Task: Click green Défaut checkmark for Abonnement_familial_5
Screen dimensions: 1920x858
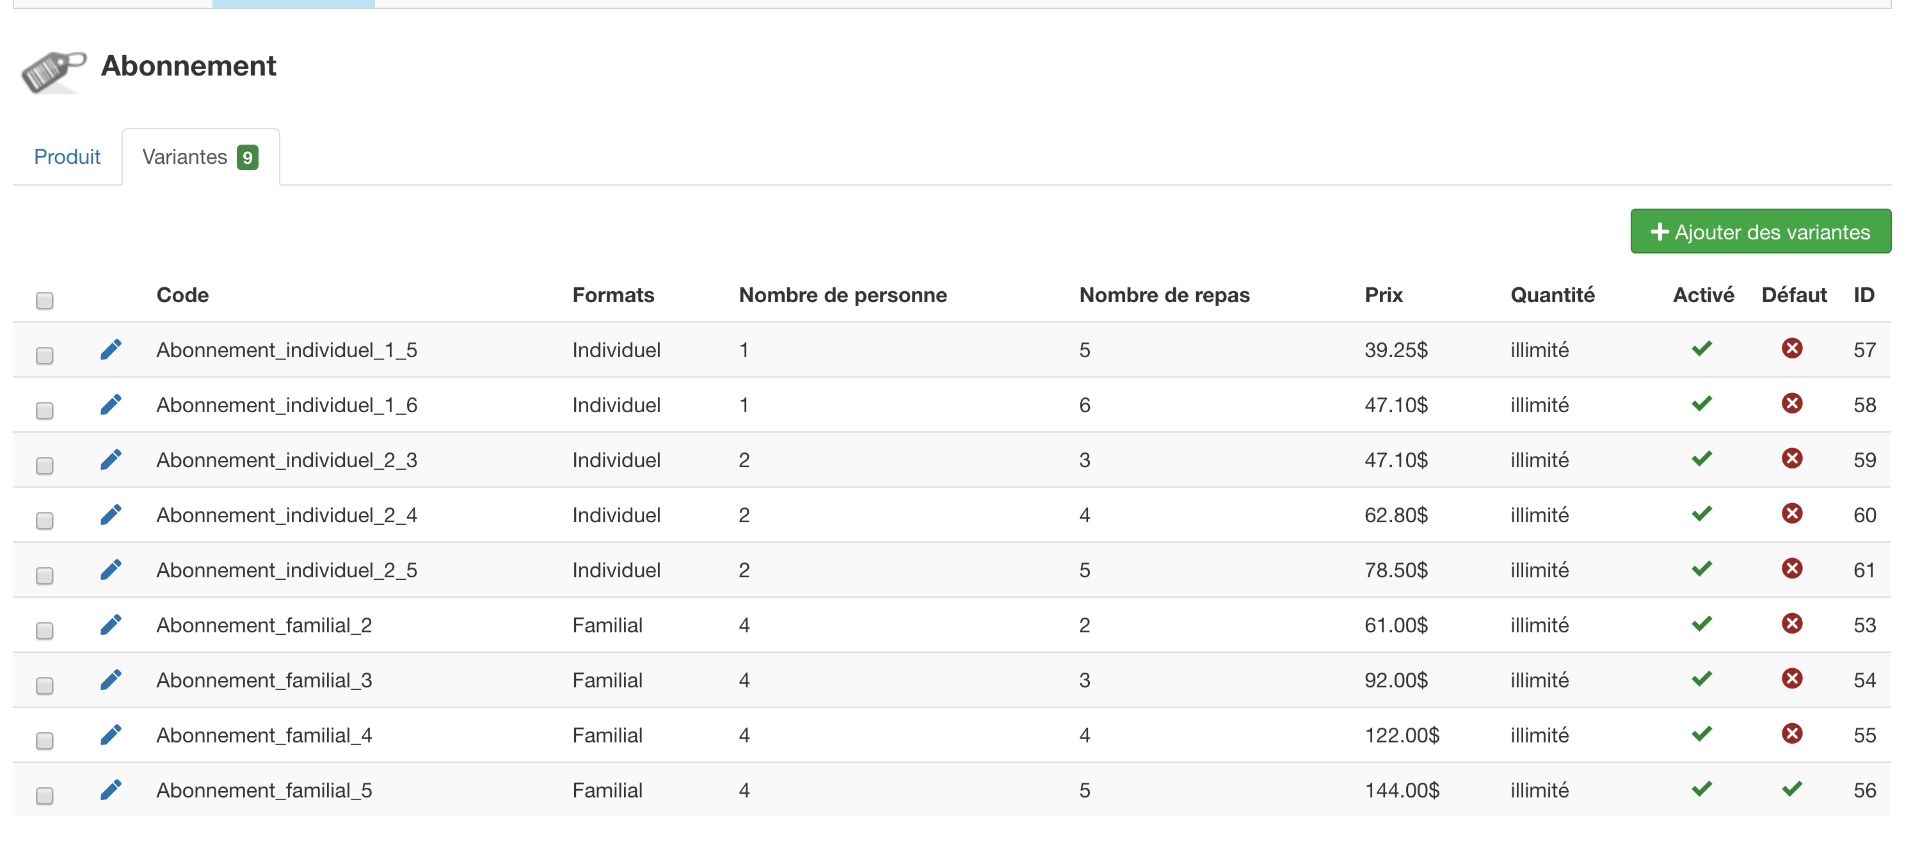Action: (x=1792, y=789)
